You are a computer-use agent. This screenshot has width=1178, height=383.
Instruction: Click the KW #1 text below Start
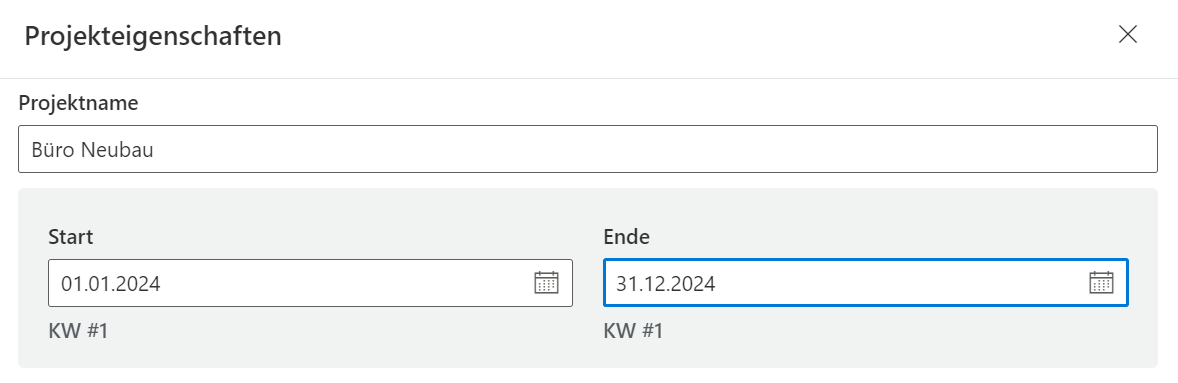tap(78, 331)
